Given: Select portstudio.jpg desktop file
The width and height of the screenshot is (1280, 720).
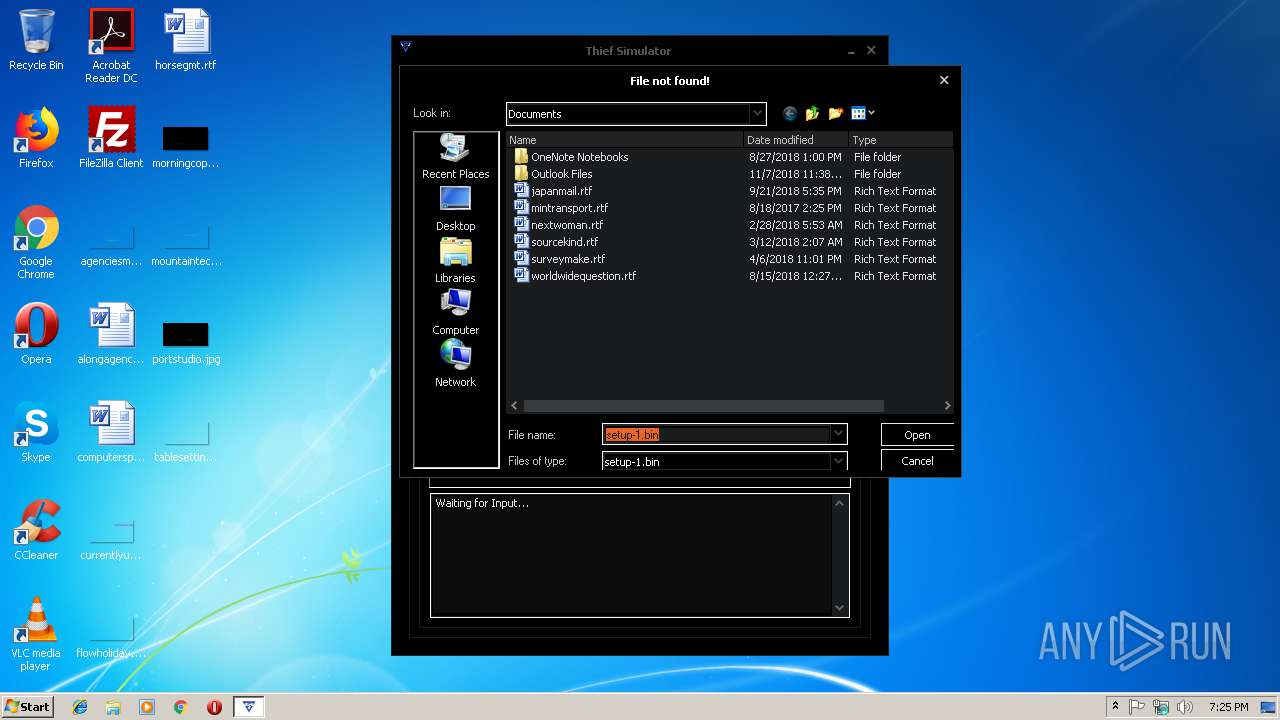Looking at the screenshot, I should coord(186,343).
